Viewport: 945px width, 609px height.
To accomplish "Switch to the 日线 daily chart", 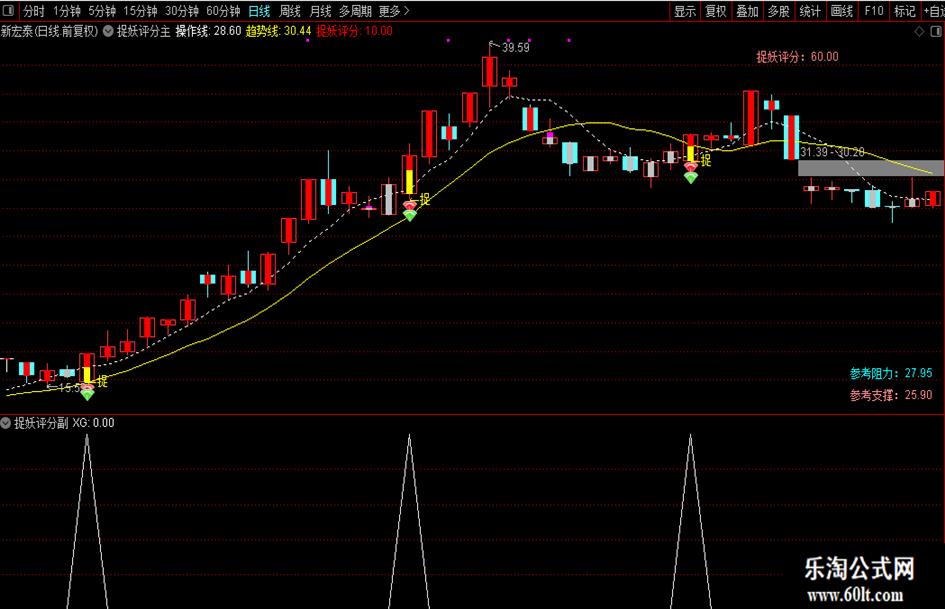I will click(x=259, y=11).
